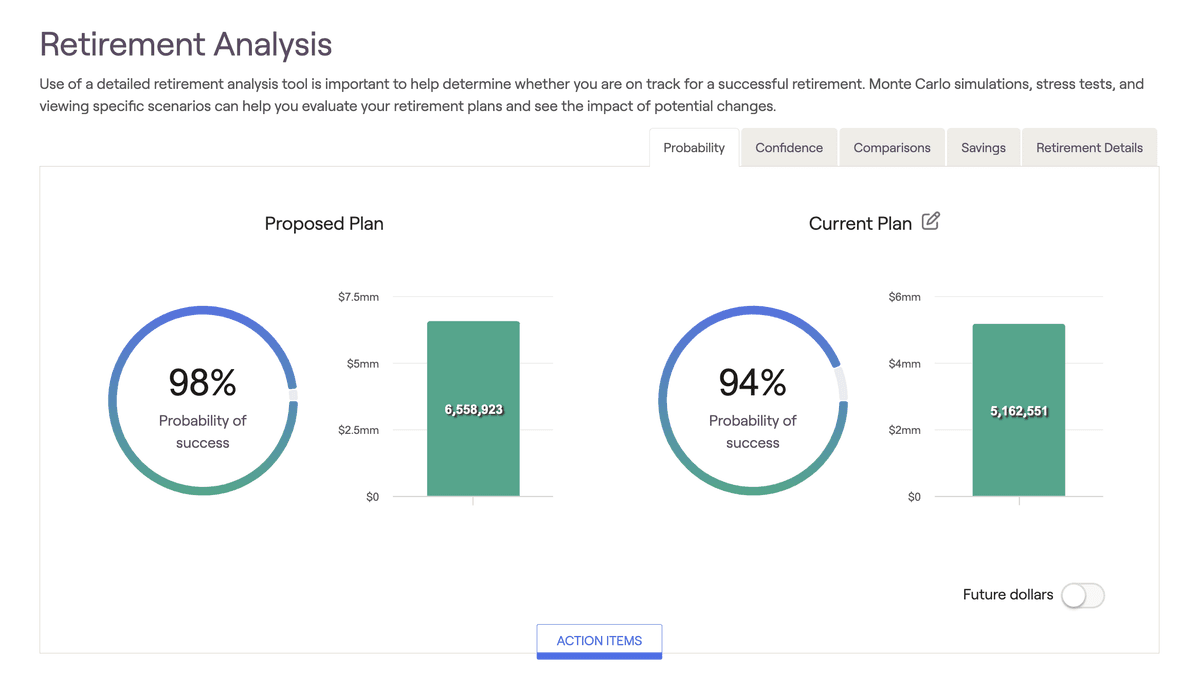This screenshot has width=1200, height=693.
Task: Click the $6mm axis label on Current Plan chart
Action: tap(903, 296)
